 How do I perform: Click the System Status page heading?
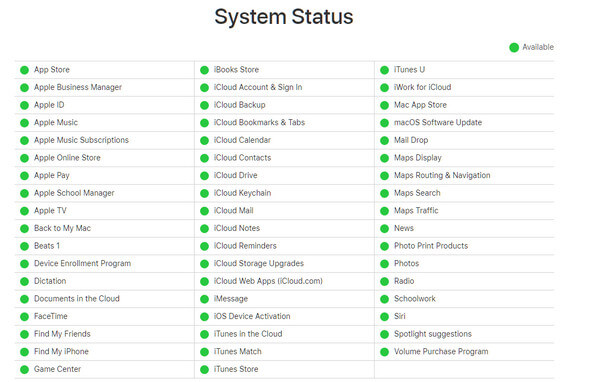click(284, 17)
